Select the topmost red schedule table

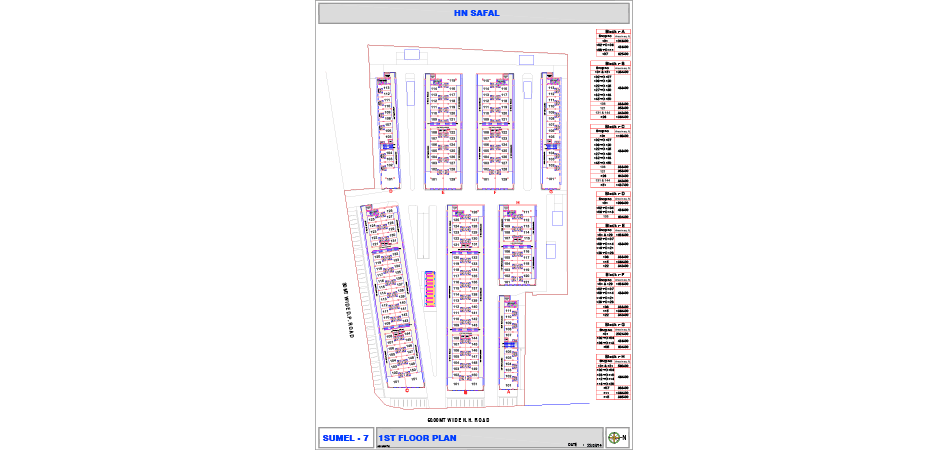tap(612, 44)
